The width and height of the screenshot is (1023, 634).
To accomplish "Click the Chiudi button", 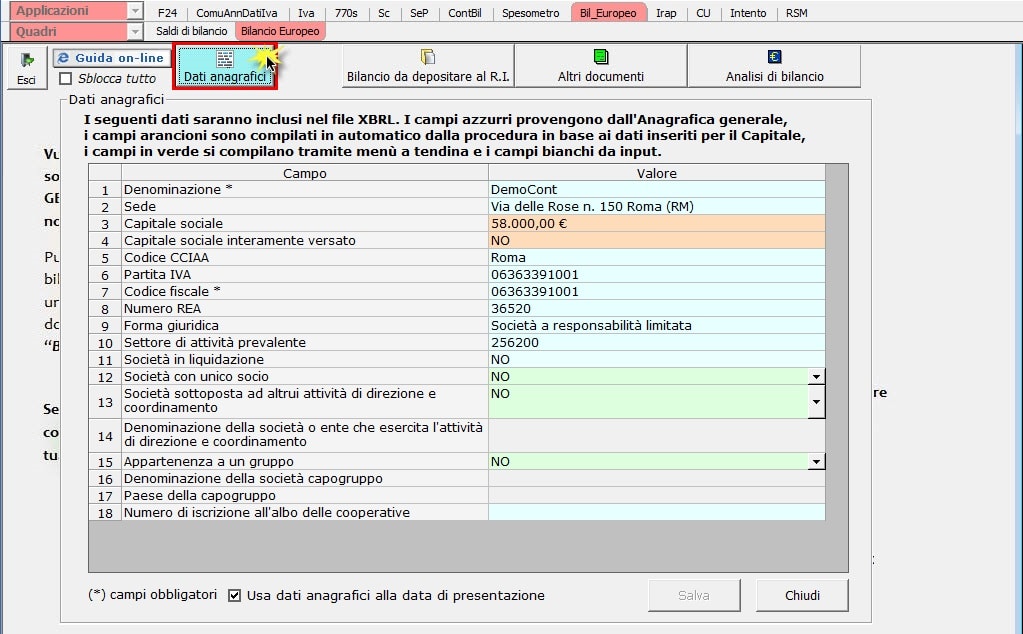I will [x=802, y=595].
